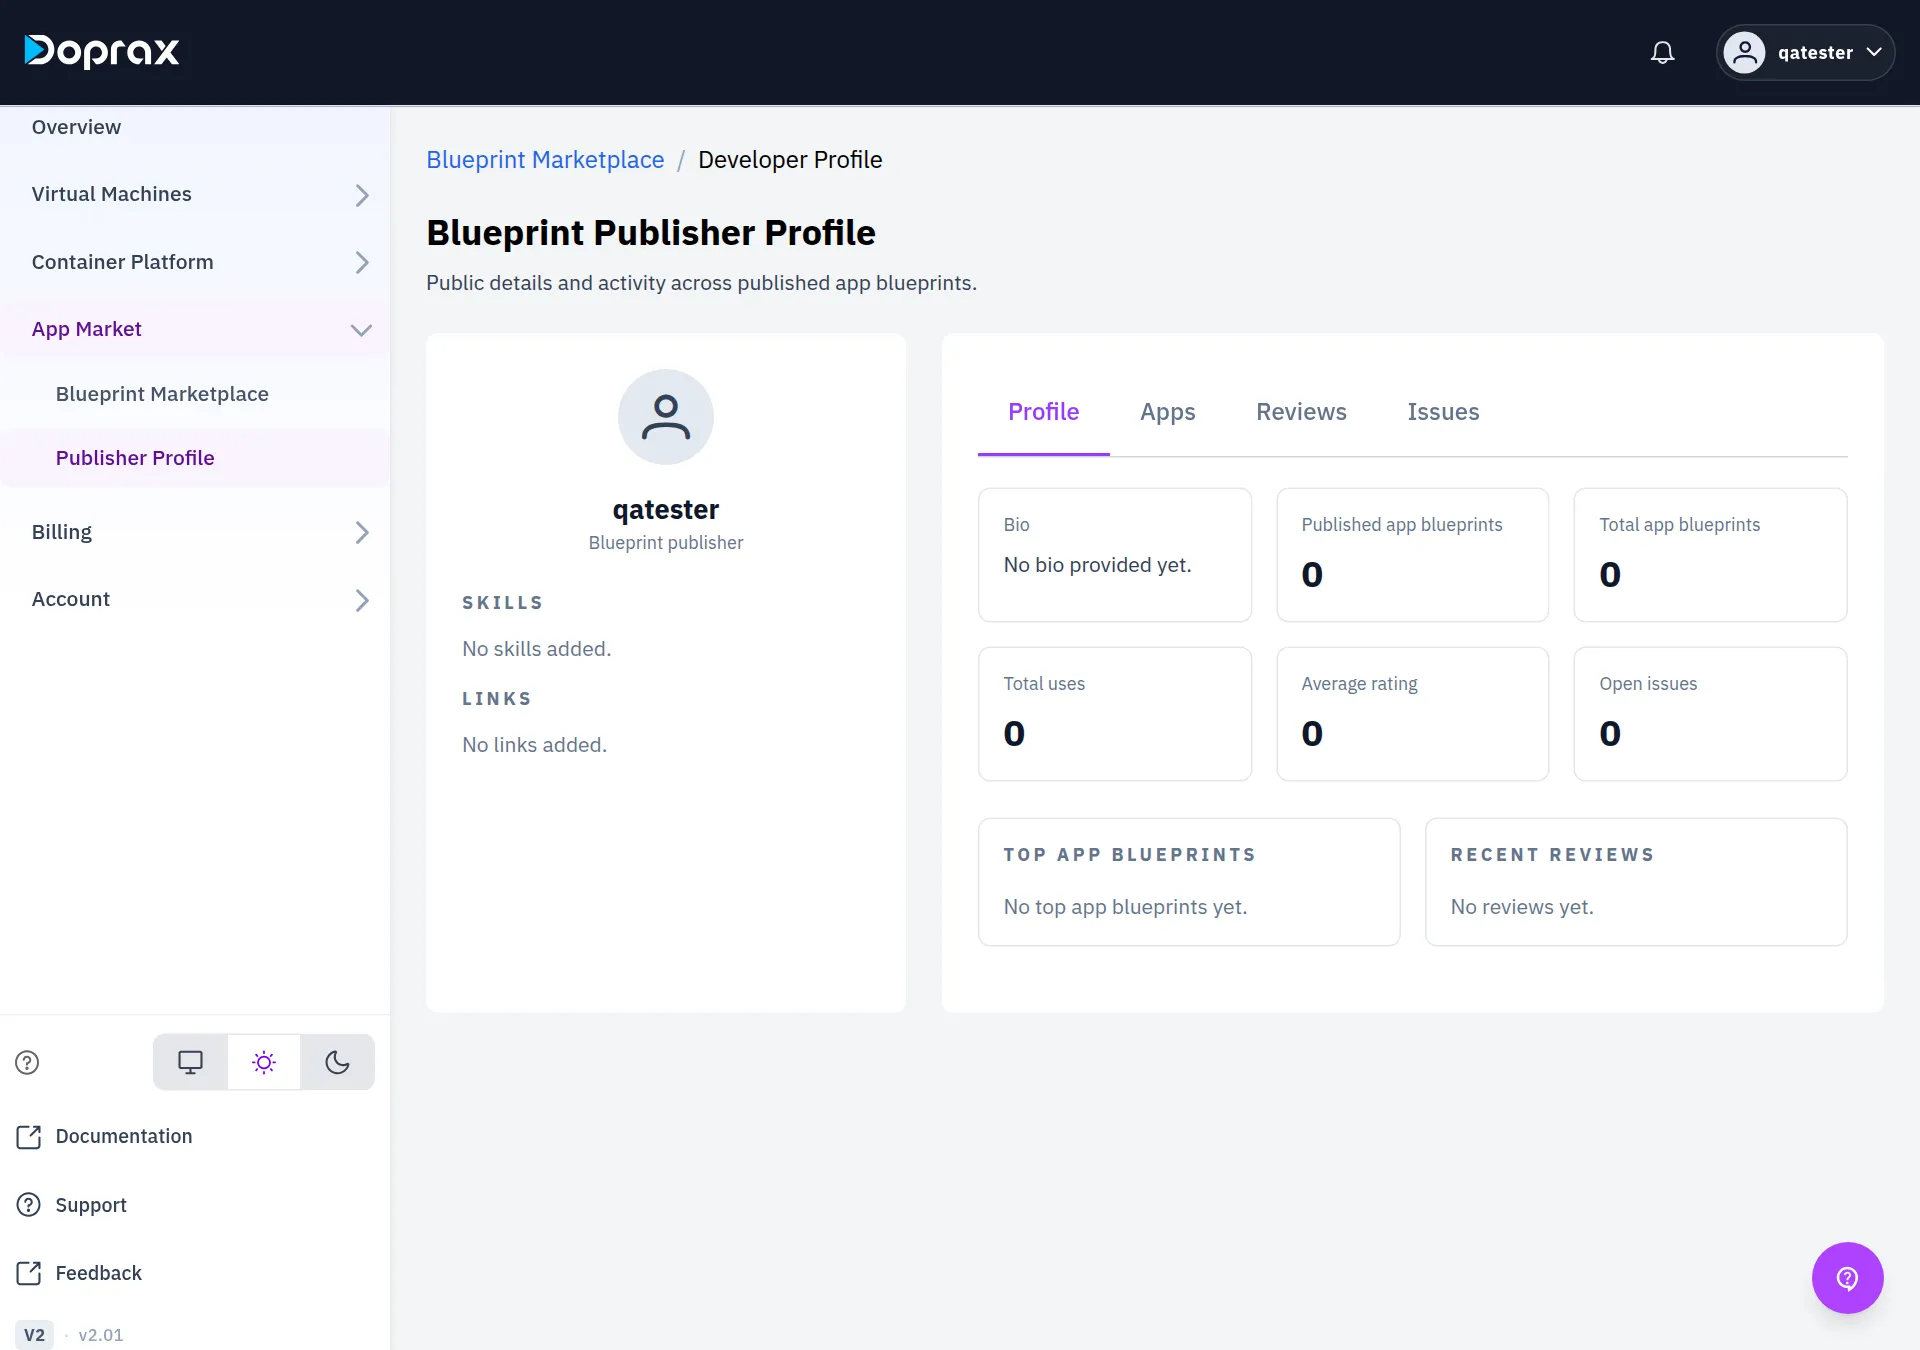The width and height of the screenshot is (1920, 1350).
Task: Go to Overview in sidebar
Action: 195,127
